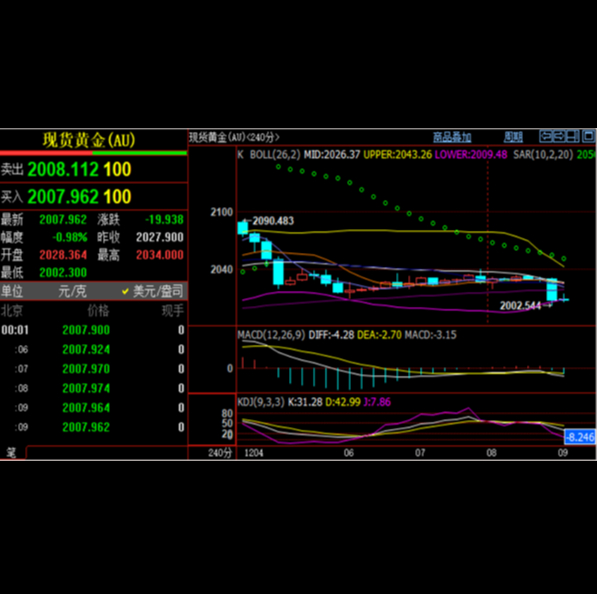
Task: Open the 周期 period selector
Action: tap(513, 137)
